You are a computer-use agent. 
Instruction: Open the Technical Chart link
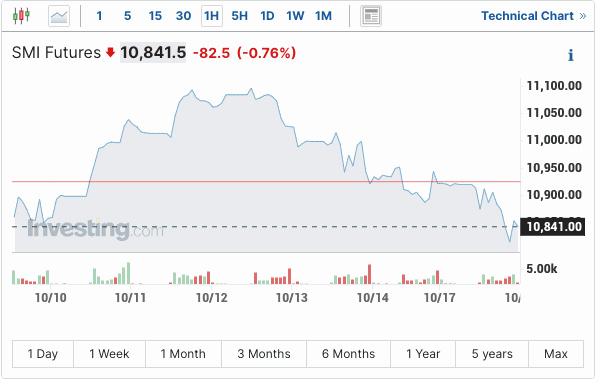click(x=534, y=16)
